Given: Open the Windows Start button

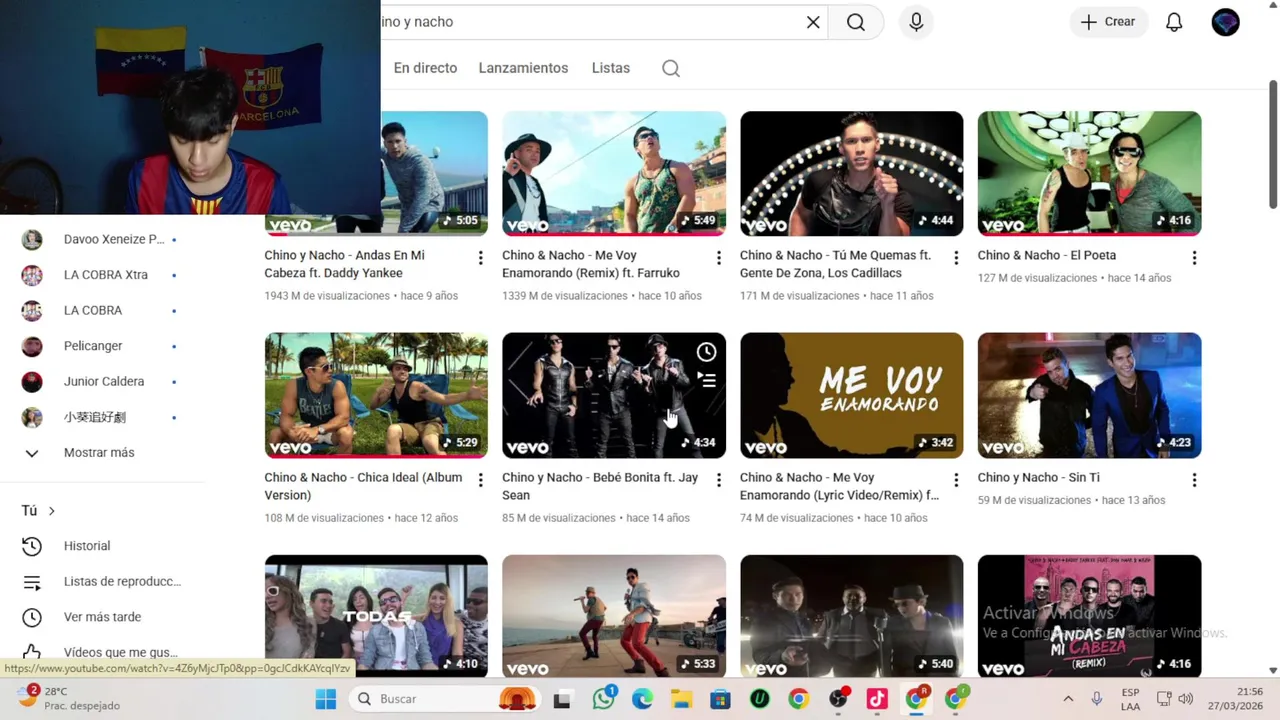Looking at the screenshot, I should point(326,699).
